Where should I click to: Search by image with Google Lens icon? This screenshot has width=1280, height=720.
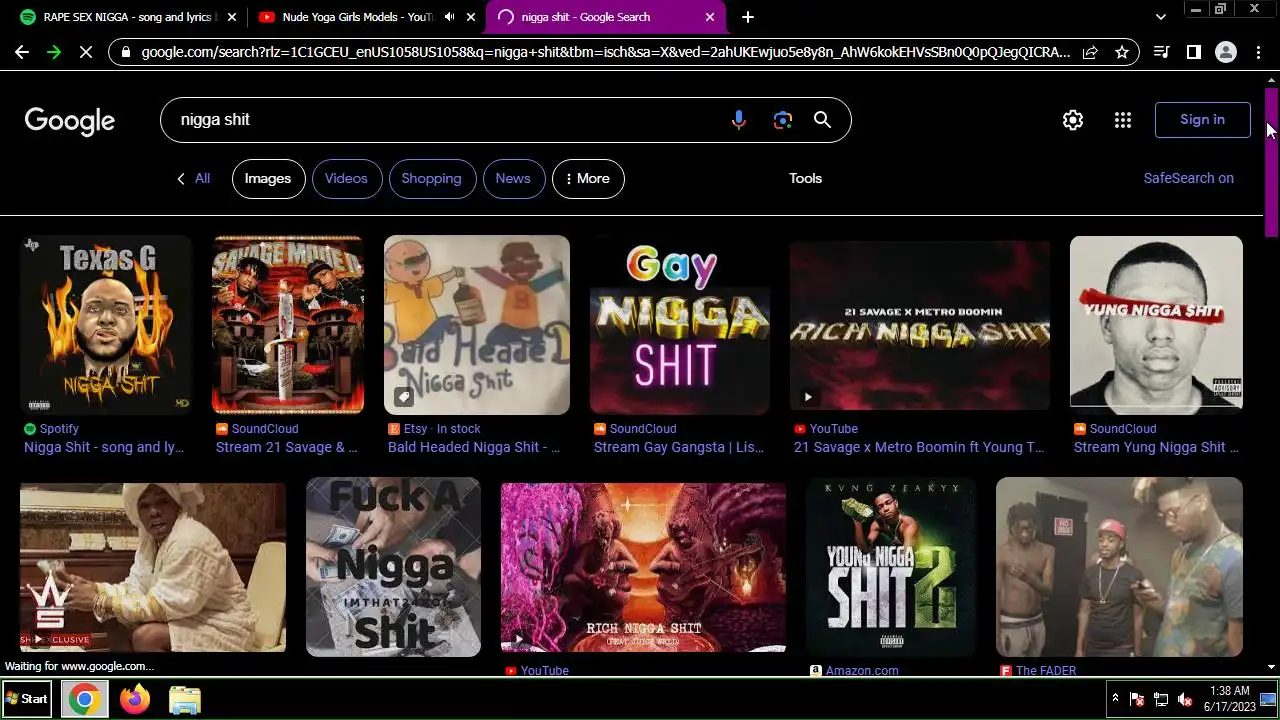(x=783, y=120)
